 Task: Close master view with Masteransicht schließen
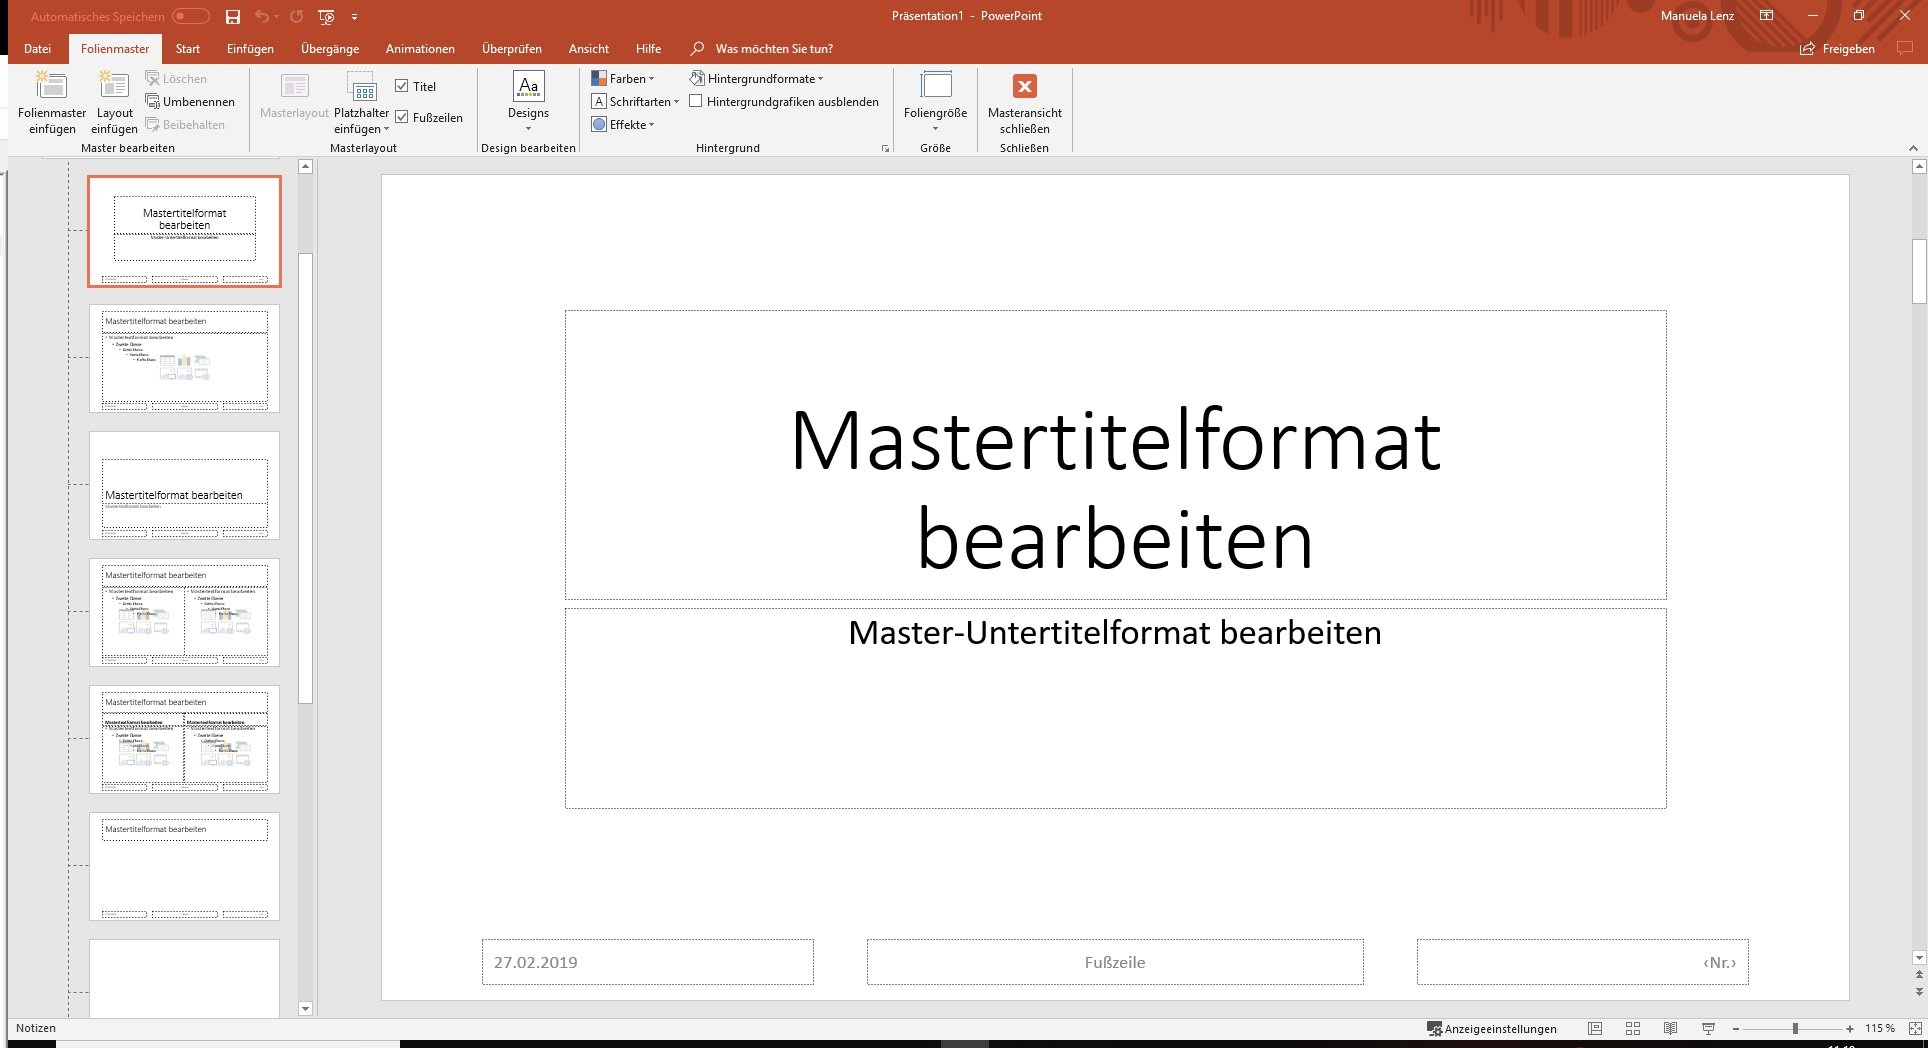(1024, 87)
